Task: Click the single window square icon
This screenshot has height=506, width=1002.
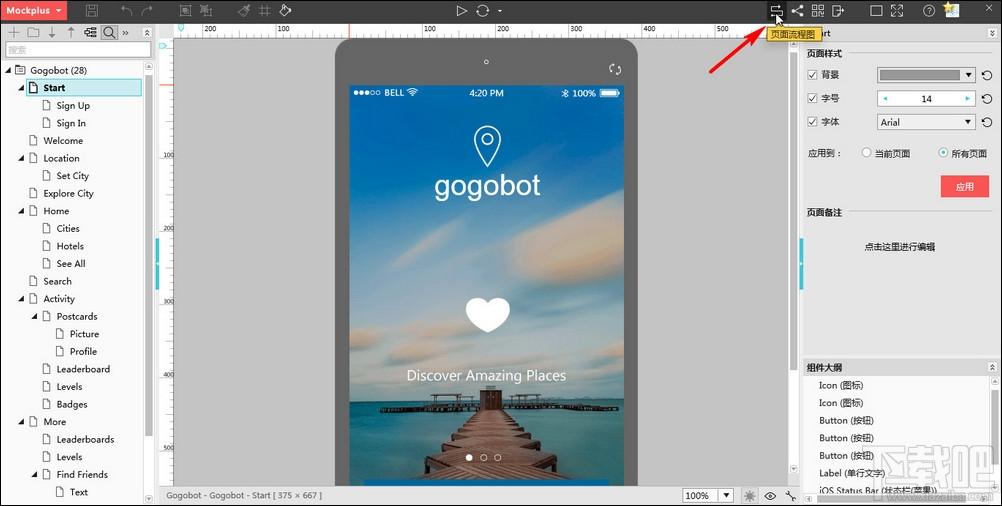Action: (876, 10)
